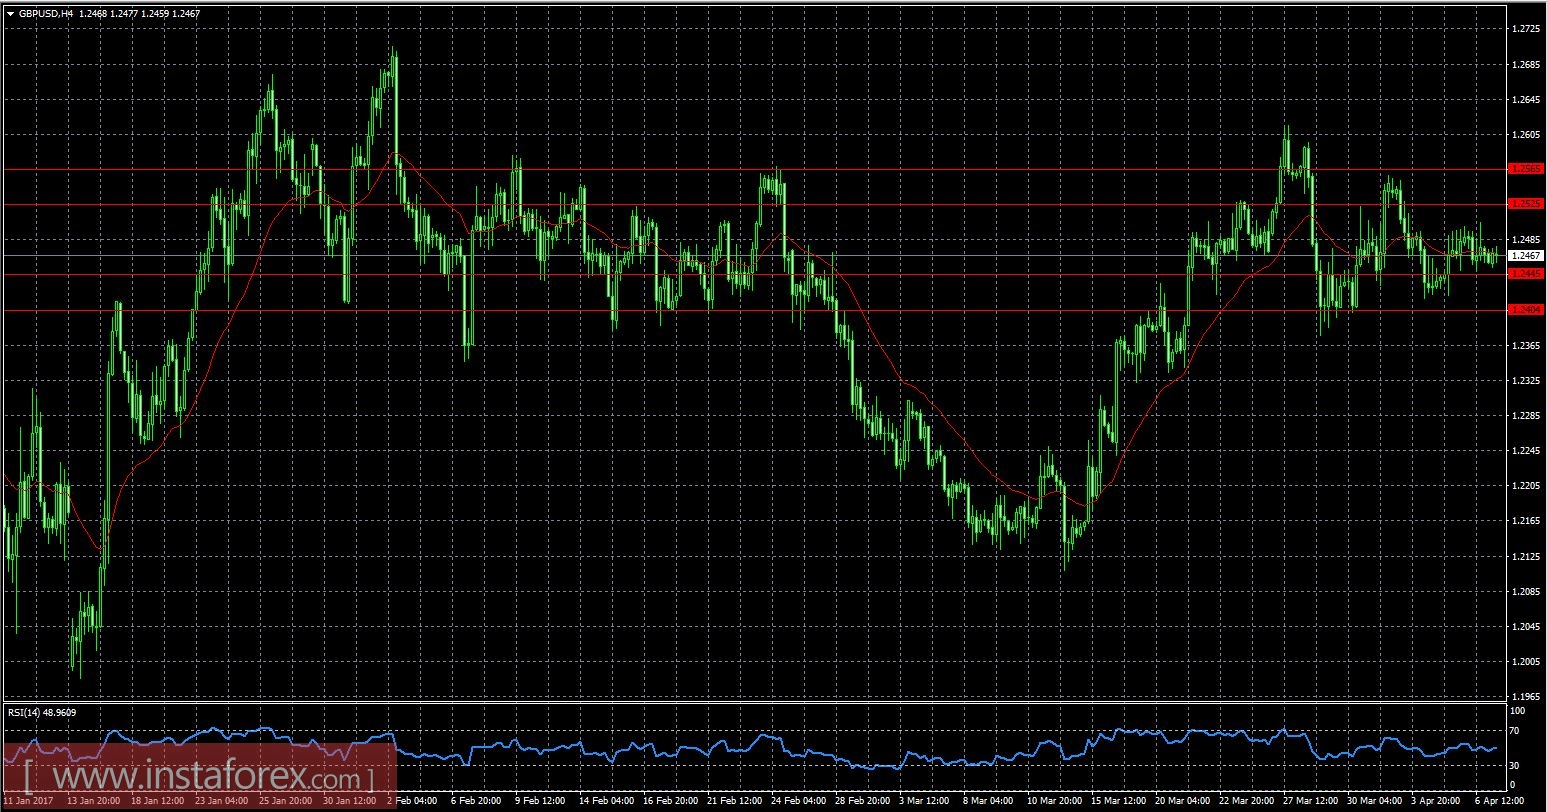
Task: Select the 1.2445 red level price label
Action: (1527, 274)
